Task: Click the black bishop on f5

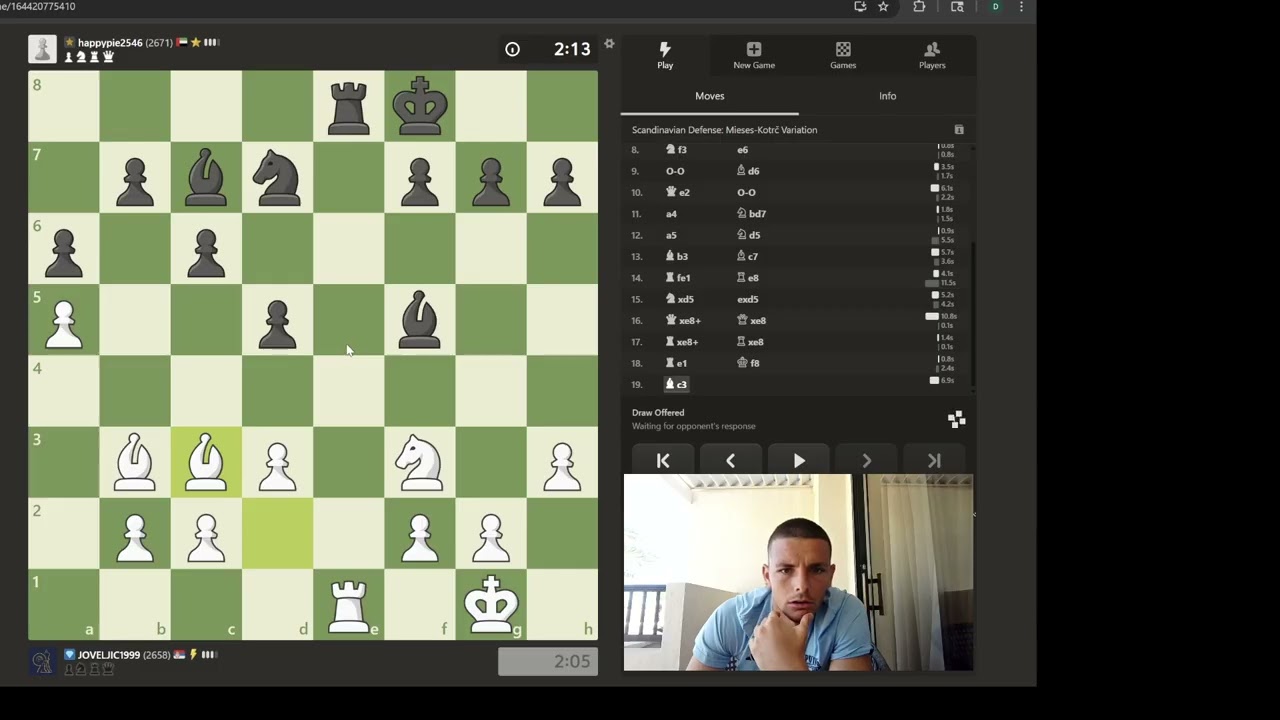Action: point(420,320)
